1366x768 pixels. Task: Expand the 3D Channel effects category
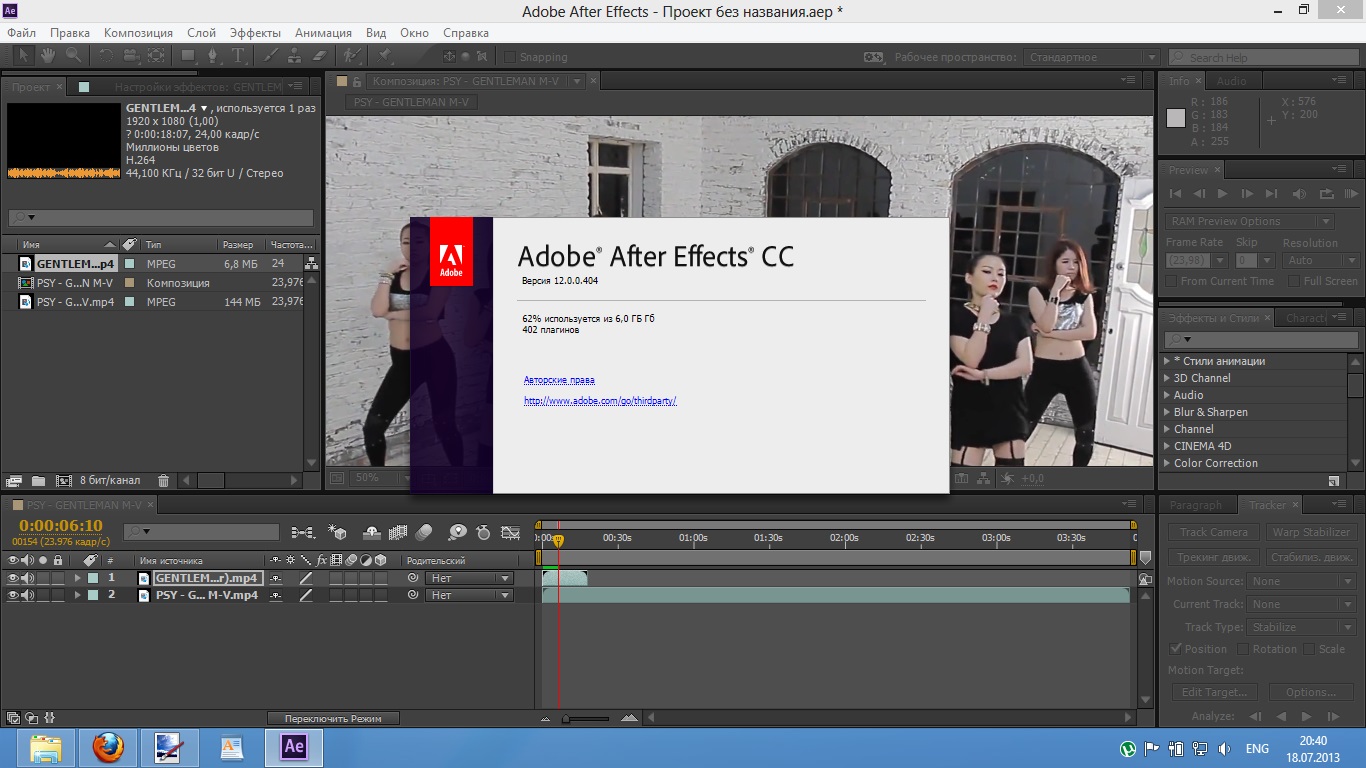(x=1166, y=378)
